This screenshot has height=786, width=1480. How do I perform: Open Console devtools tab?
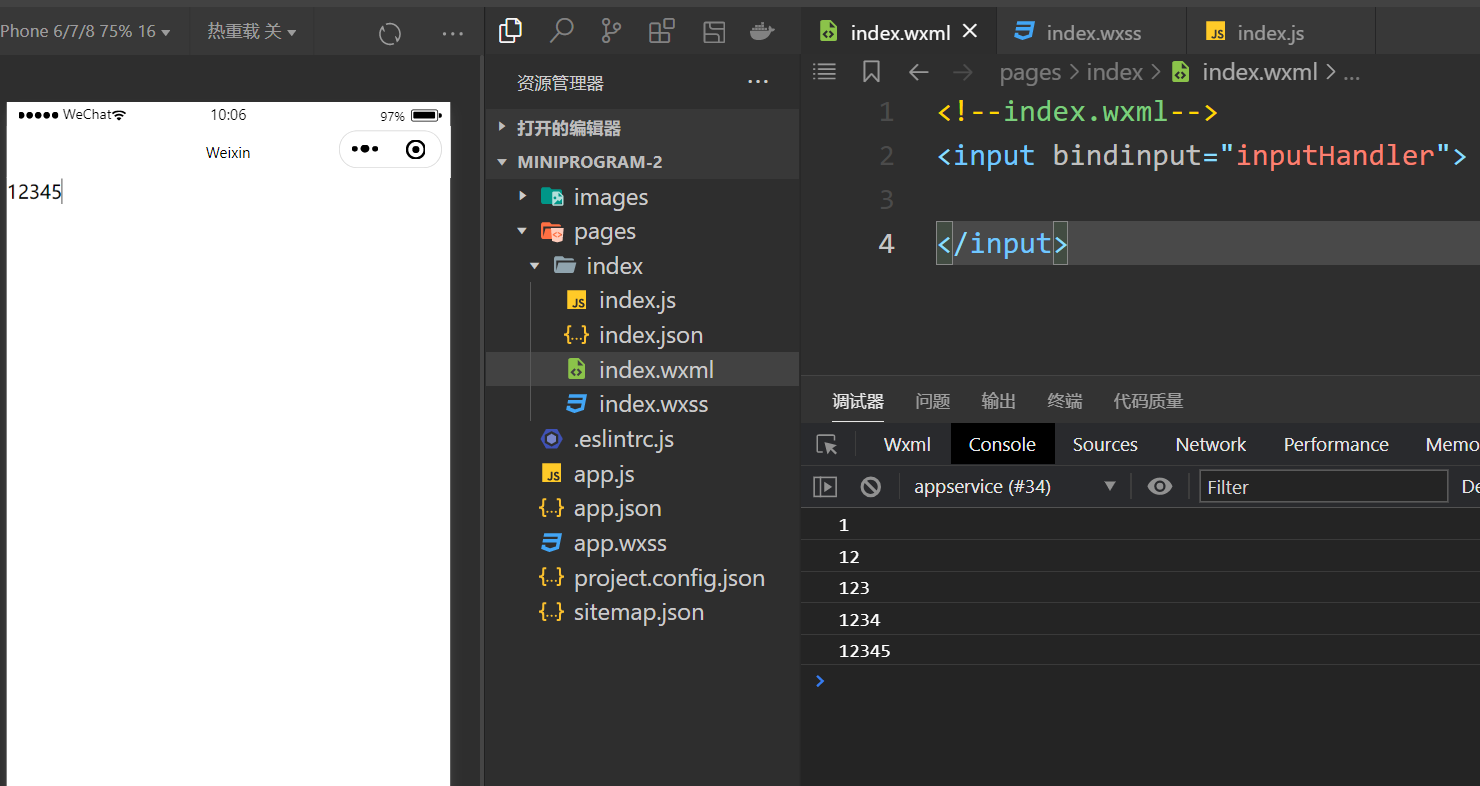pyautogui.click(x=1002, y=445)
